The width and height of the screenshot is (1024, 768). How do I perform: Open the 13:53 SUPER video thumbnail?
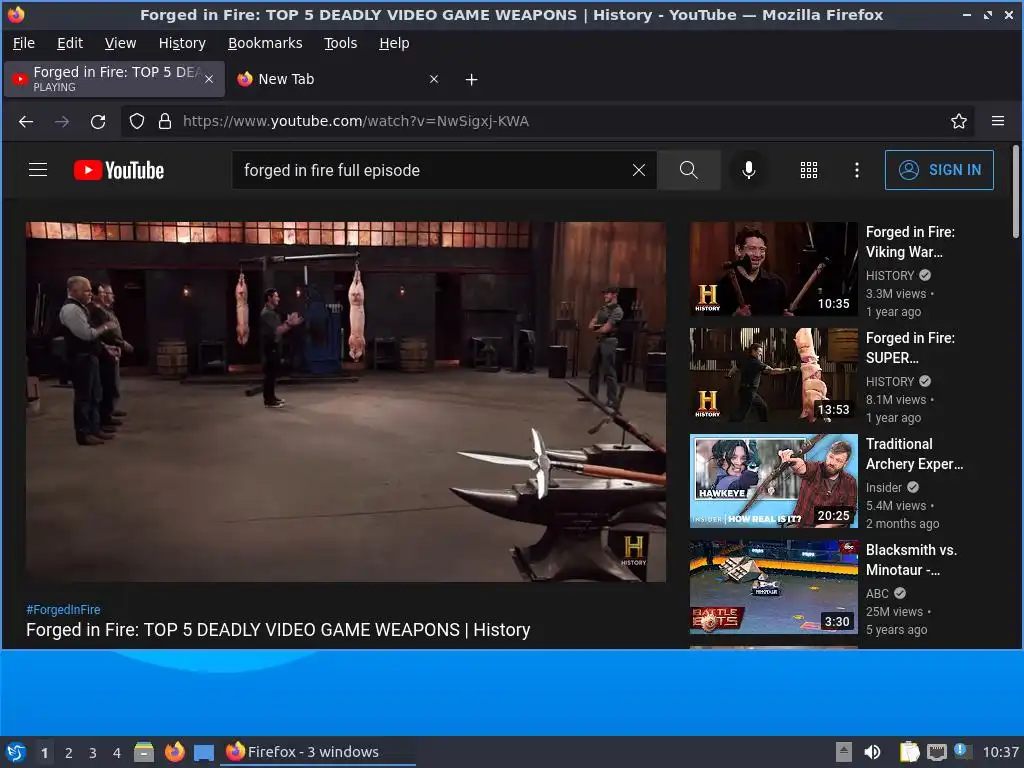[773, 375]
